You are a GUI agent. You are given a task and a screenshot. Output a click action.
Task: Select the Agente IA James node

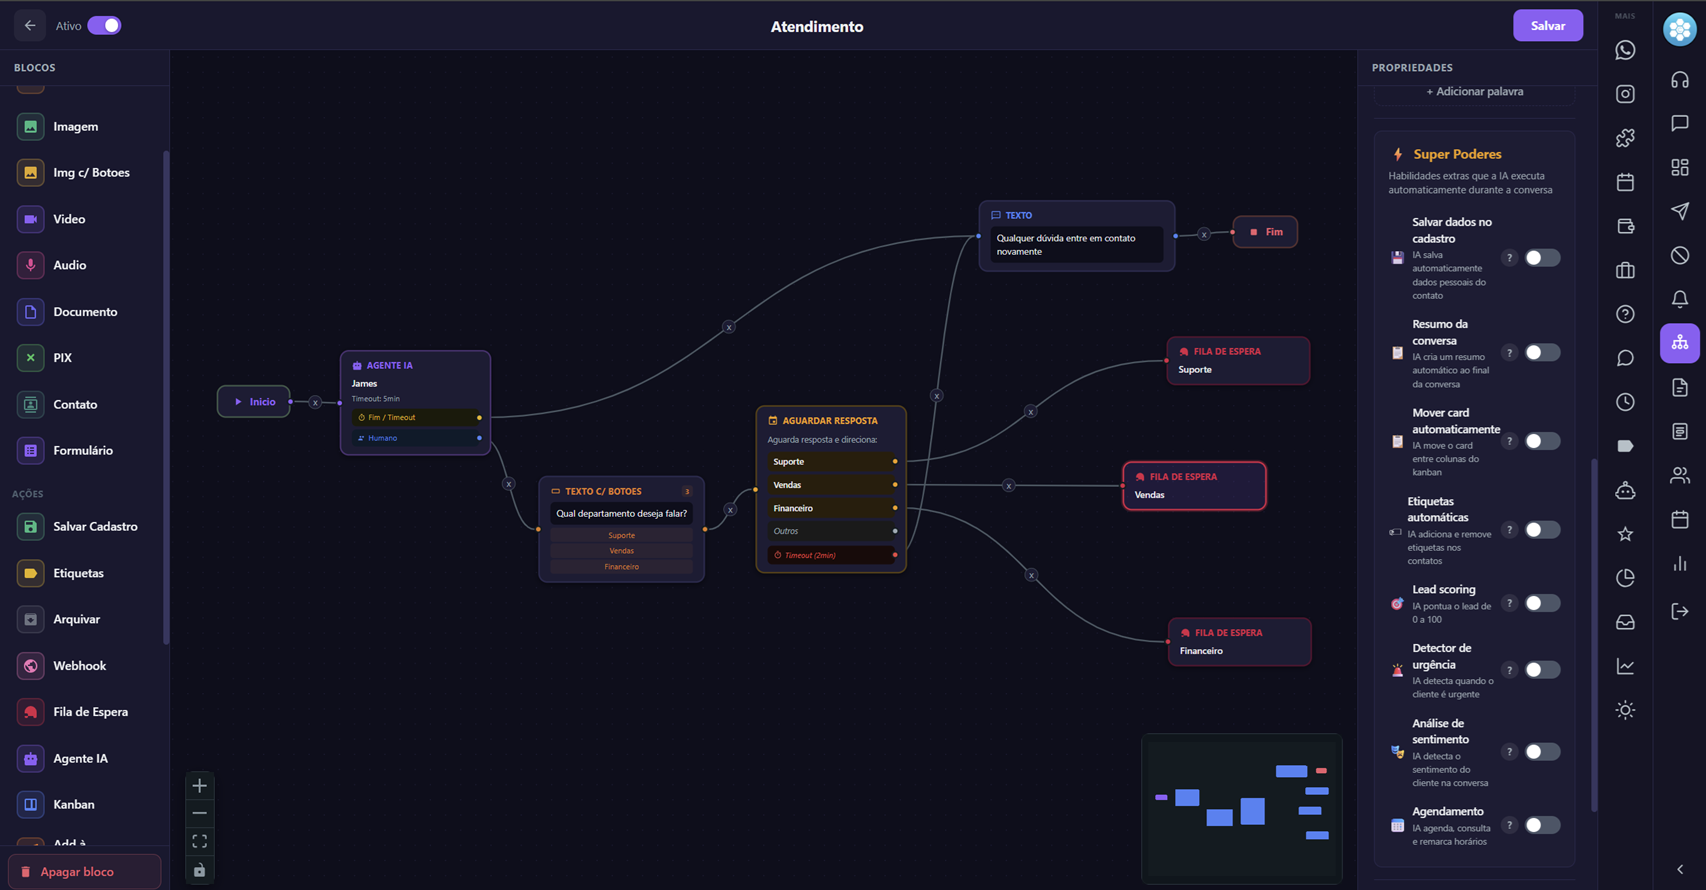click(x=415, y=403)
